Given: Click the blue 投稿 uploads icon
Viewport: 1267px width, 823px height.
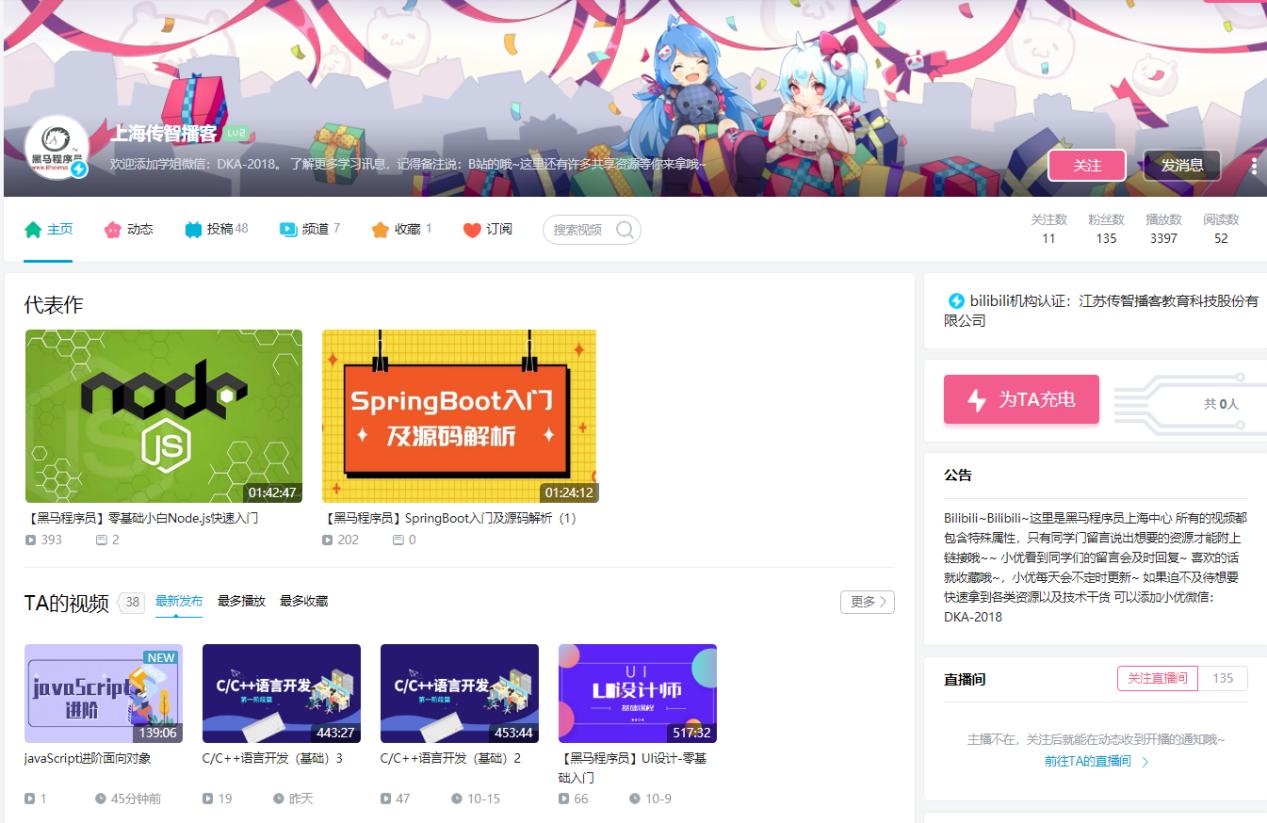Looking at the screenshot, I should point(194,230).
